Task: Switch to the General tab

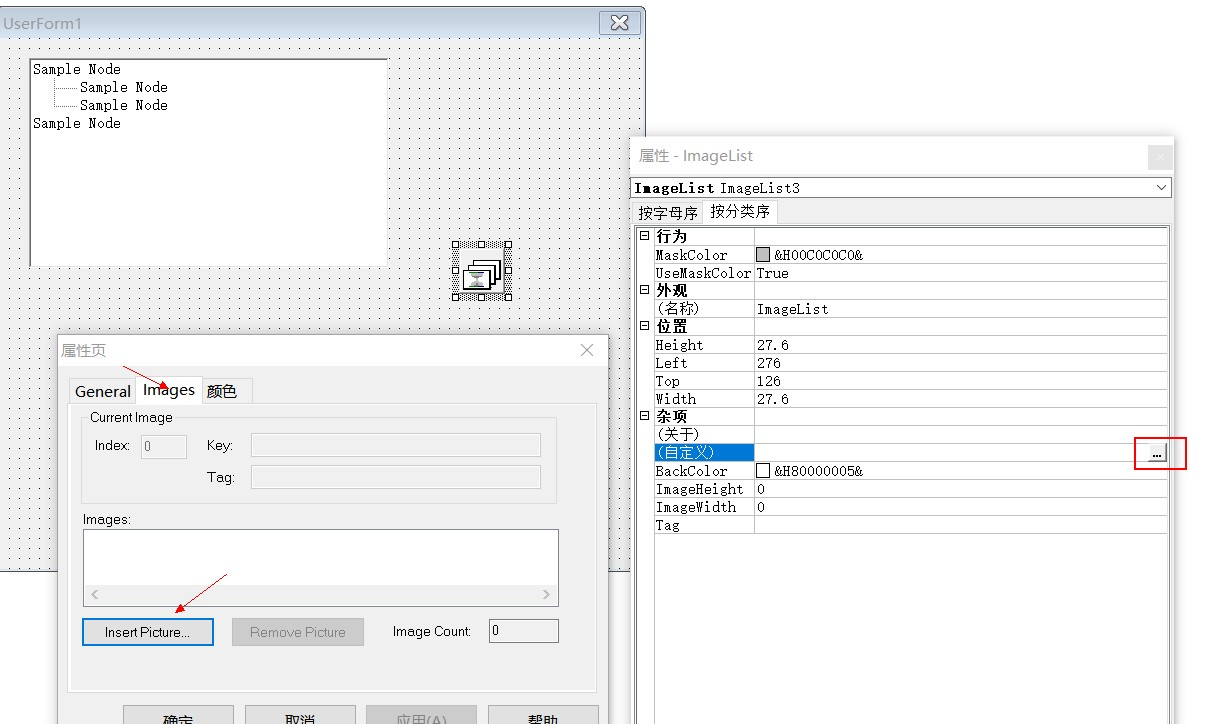Action: [102, 391]
